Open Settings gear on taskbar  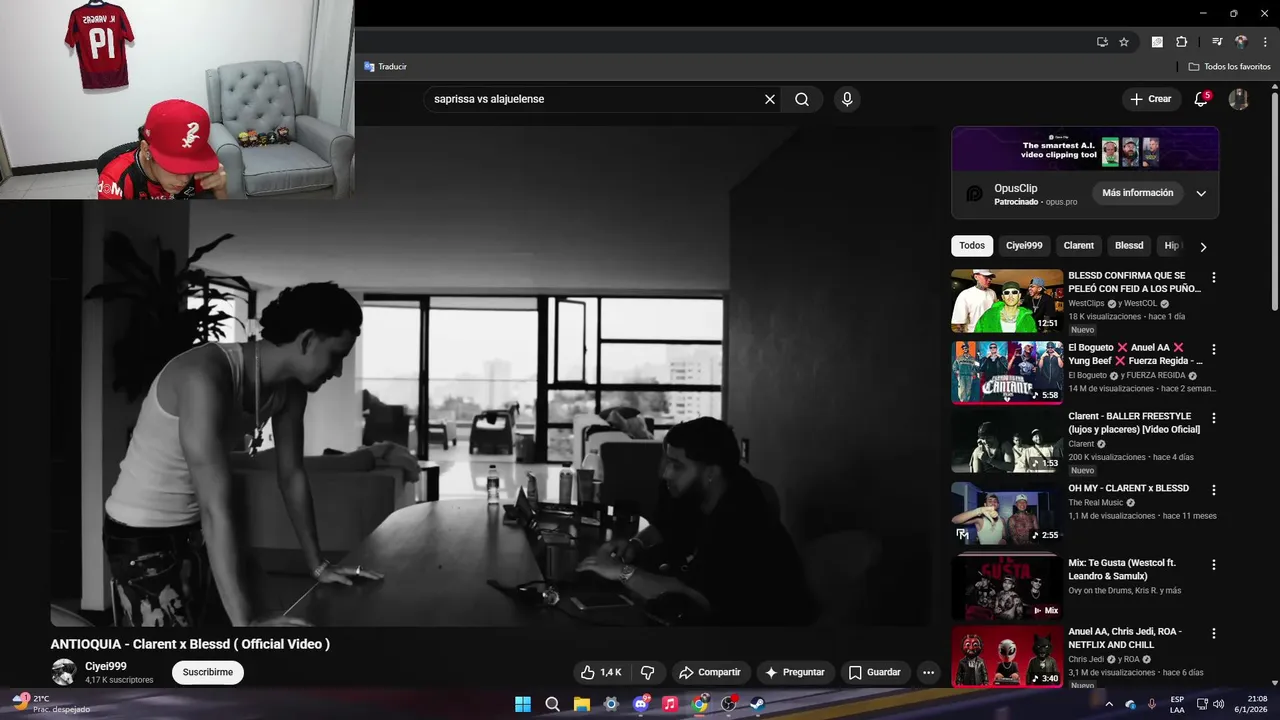tap(611, 704)
